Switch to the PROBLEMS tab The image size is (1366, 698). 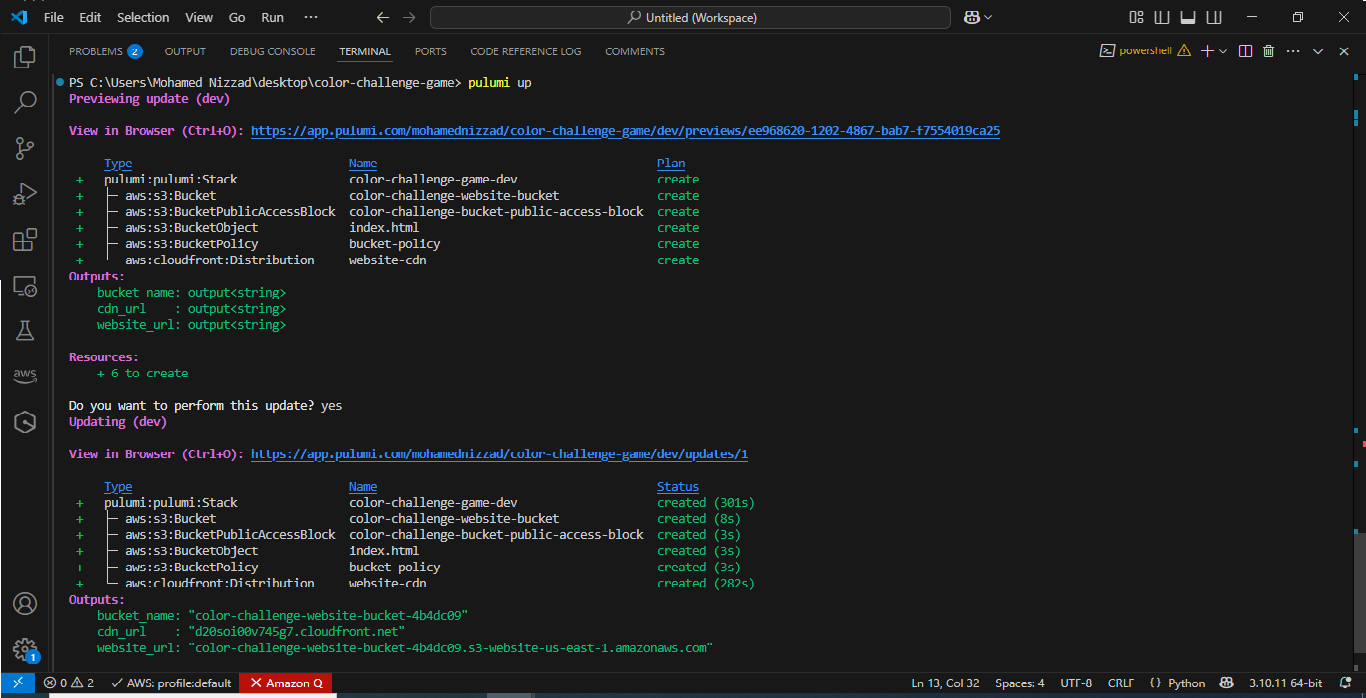tap(105, 51)
